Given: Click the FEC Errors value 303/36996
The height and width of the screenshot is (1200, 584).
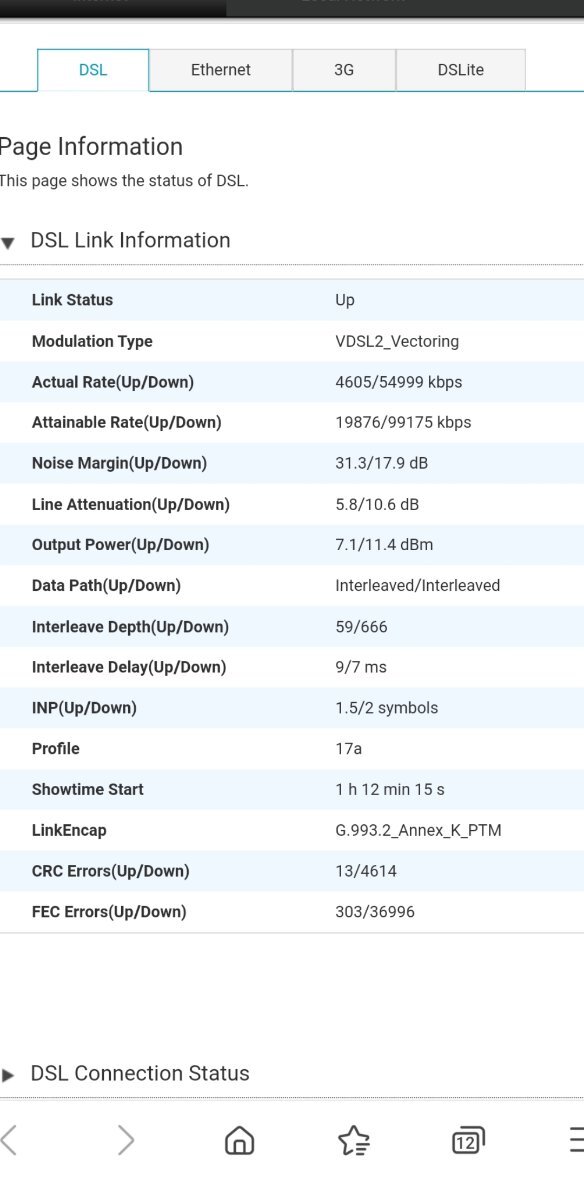Looking at the screenshot, I should coord(375,912).
